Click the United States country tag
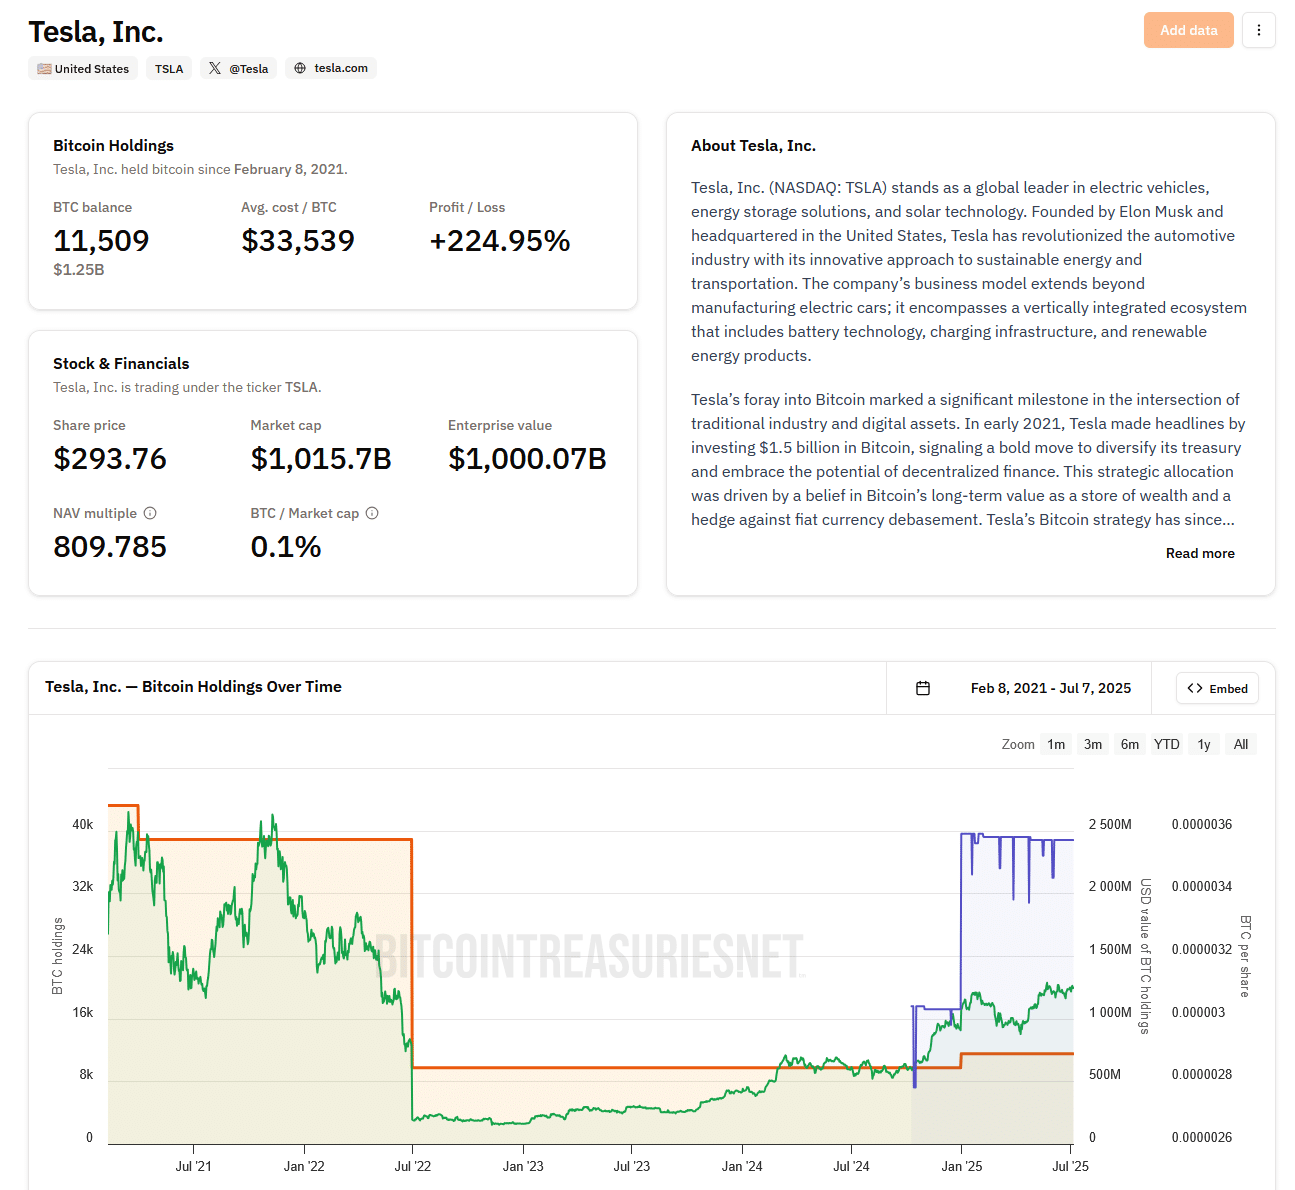 coord(83,69)
